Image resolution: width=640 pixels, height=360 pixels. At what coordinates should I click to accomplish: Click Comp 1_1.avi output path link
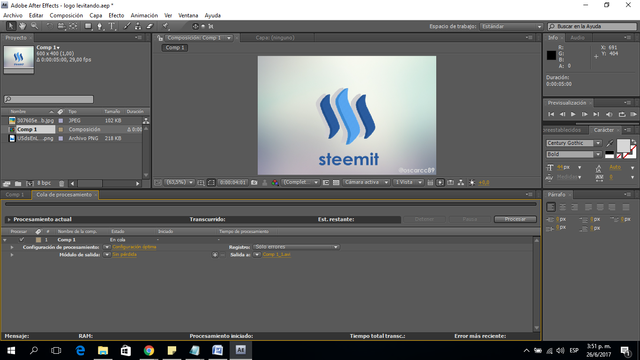coord(276,254)
